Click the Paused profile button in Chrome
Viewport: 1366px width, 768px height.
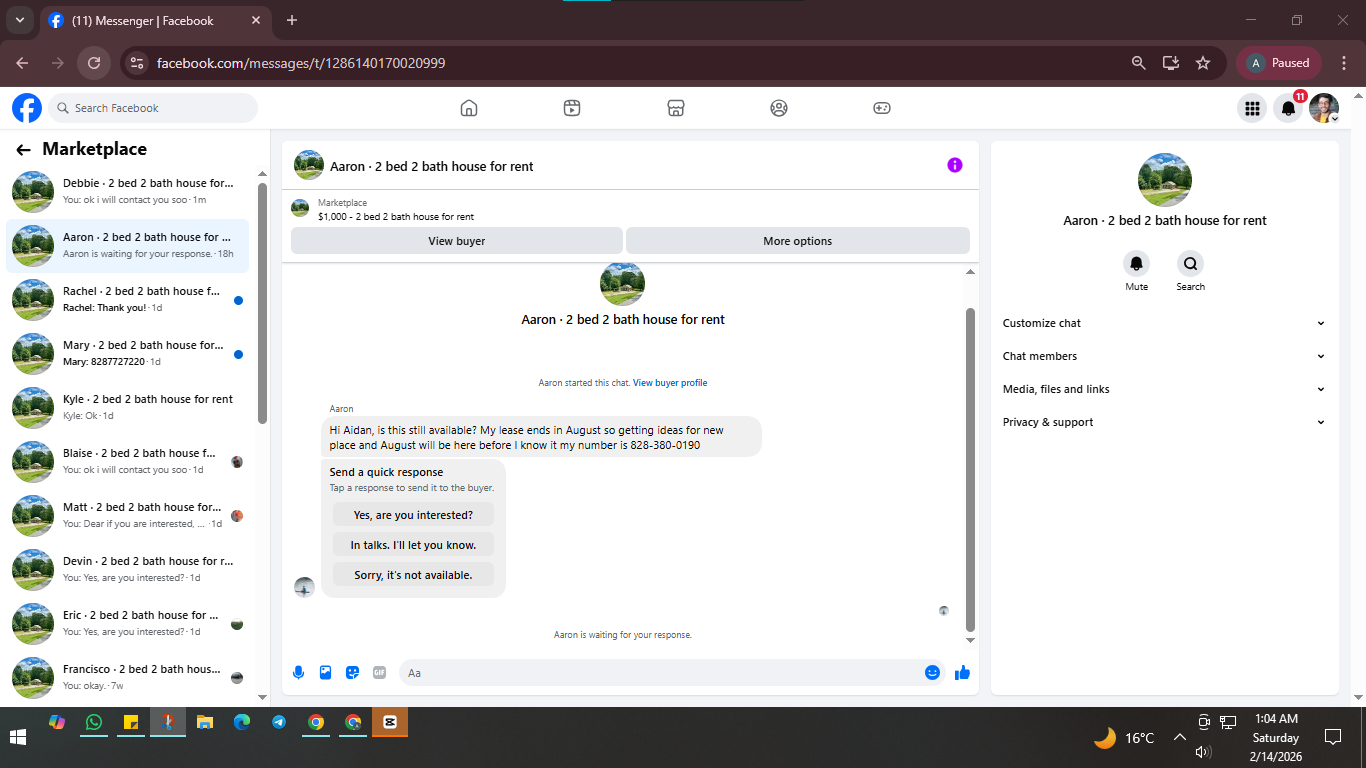point(1279,63)
